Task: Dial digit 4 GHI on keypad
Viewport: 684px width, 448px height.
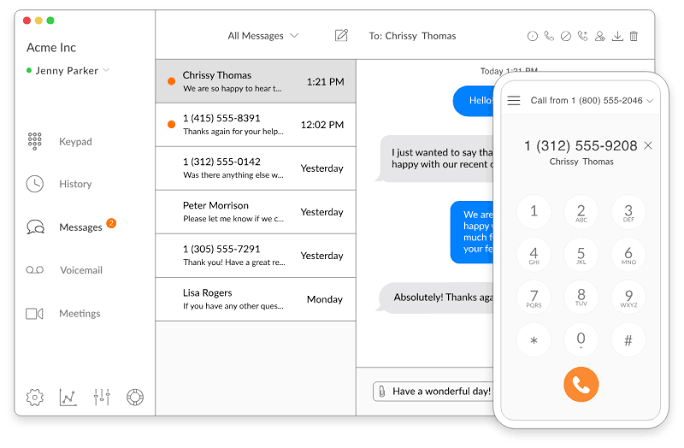Action: click(x=534, y=254)
